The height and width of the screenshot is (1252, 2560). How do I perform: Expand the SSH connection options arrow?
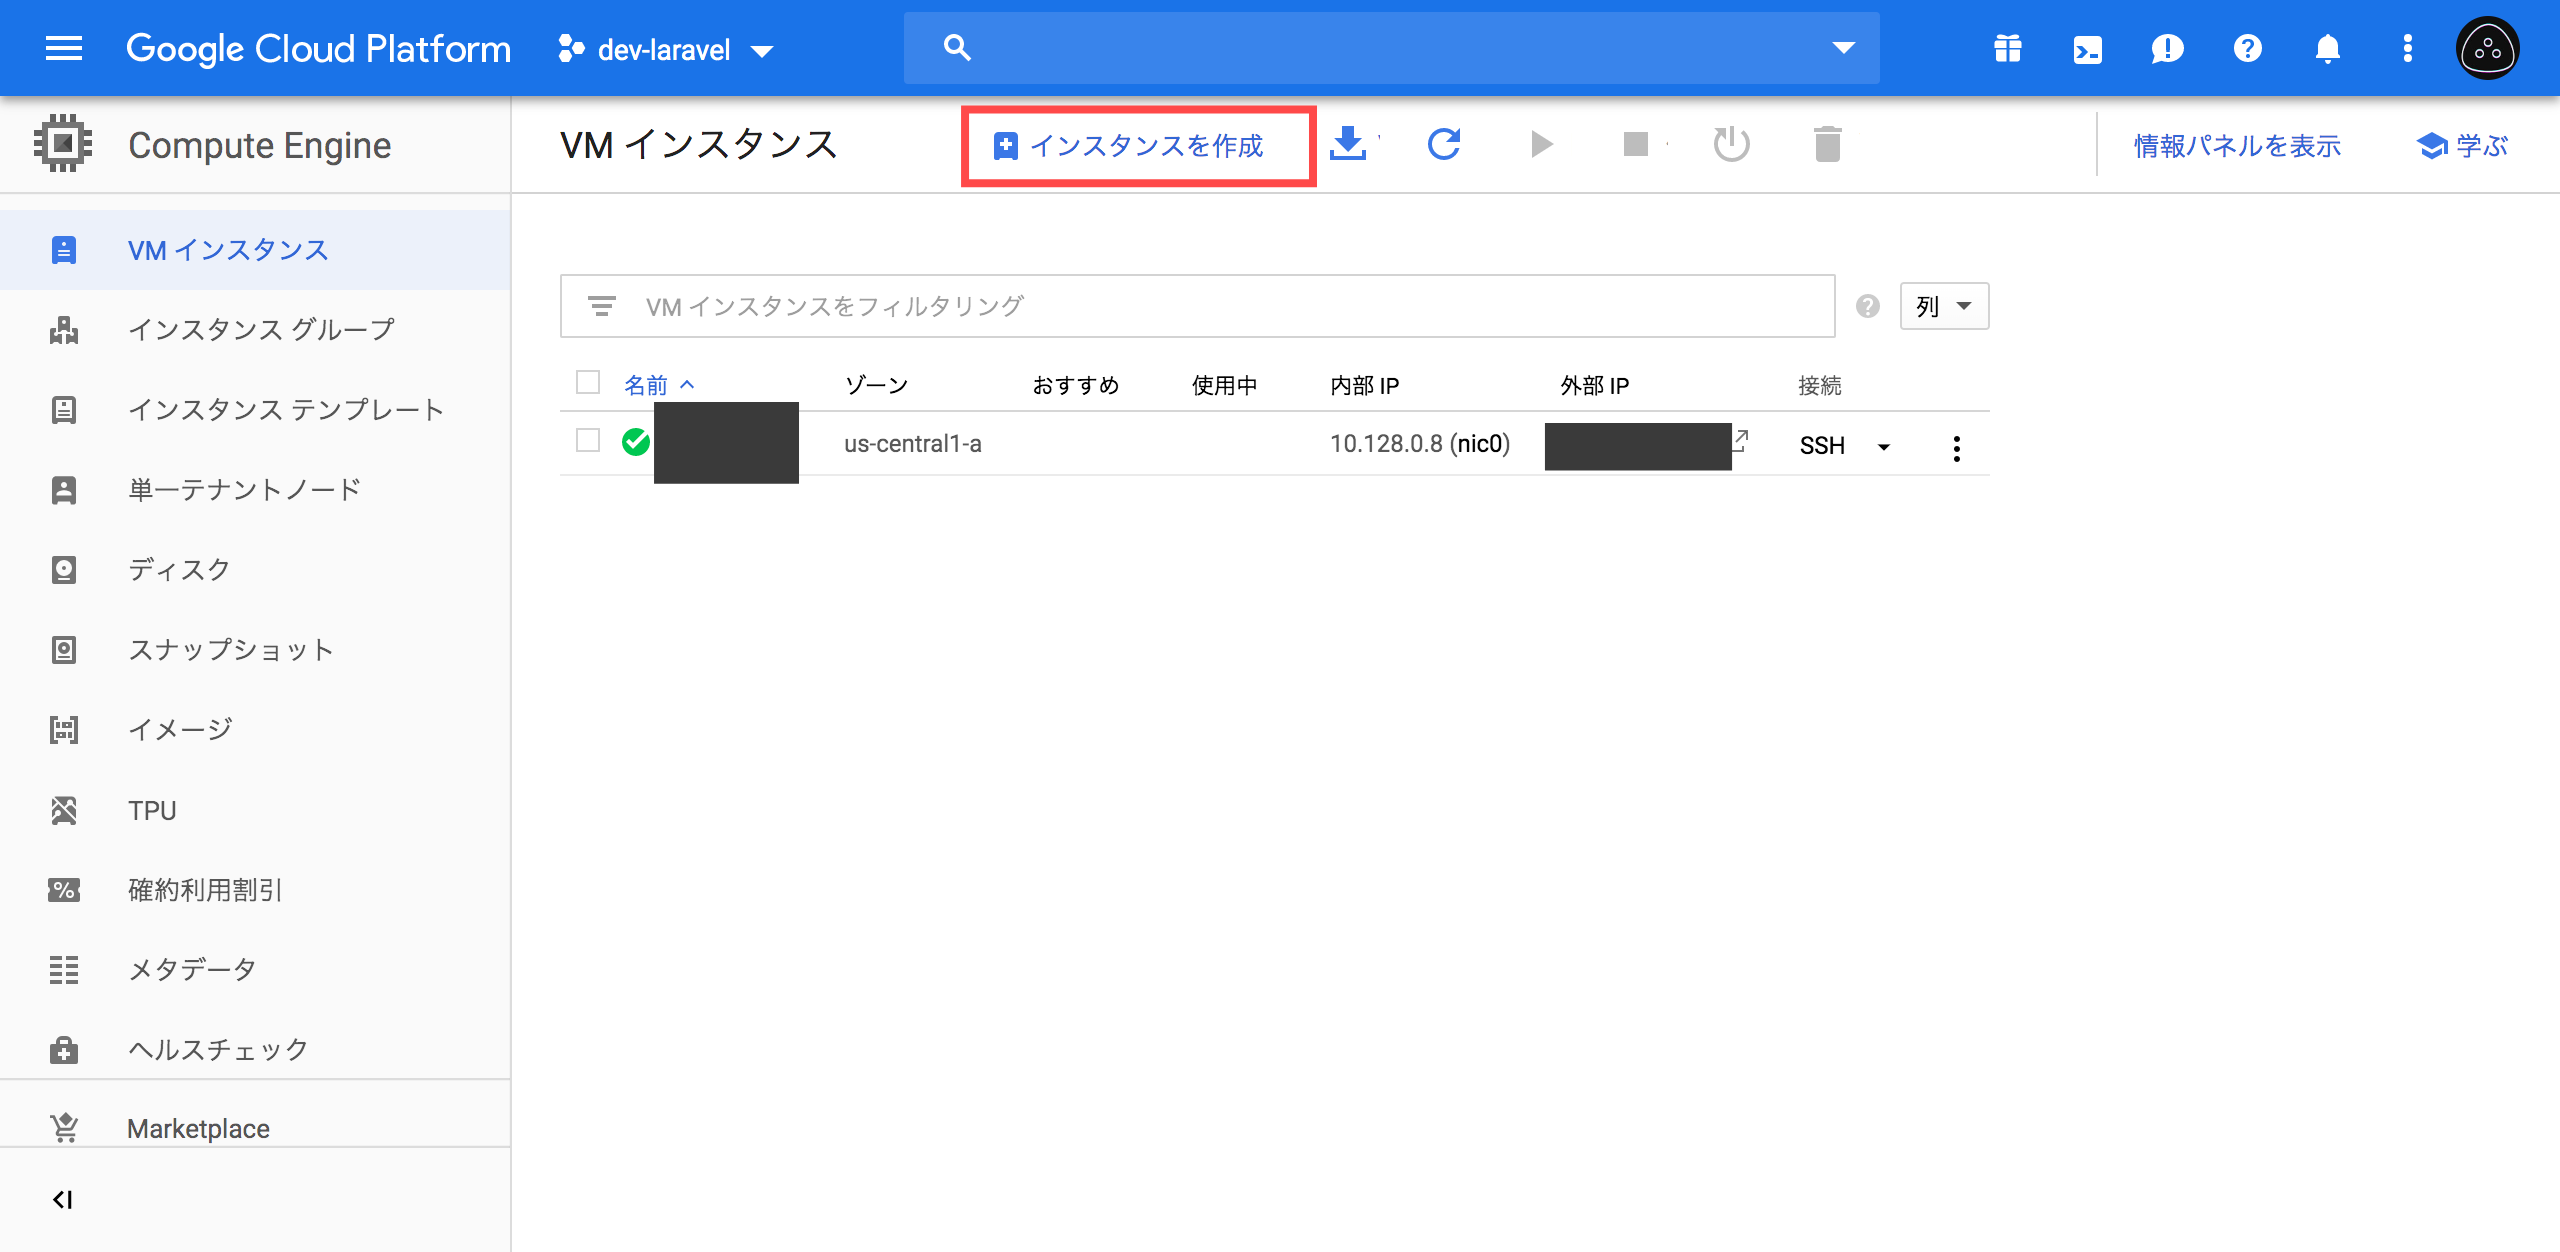(x=1884, y=446)
